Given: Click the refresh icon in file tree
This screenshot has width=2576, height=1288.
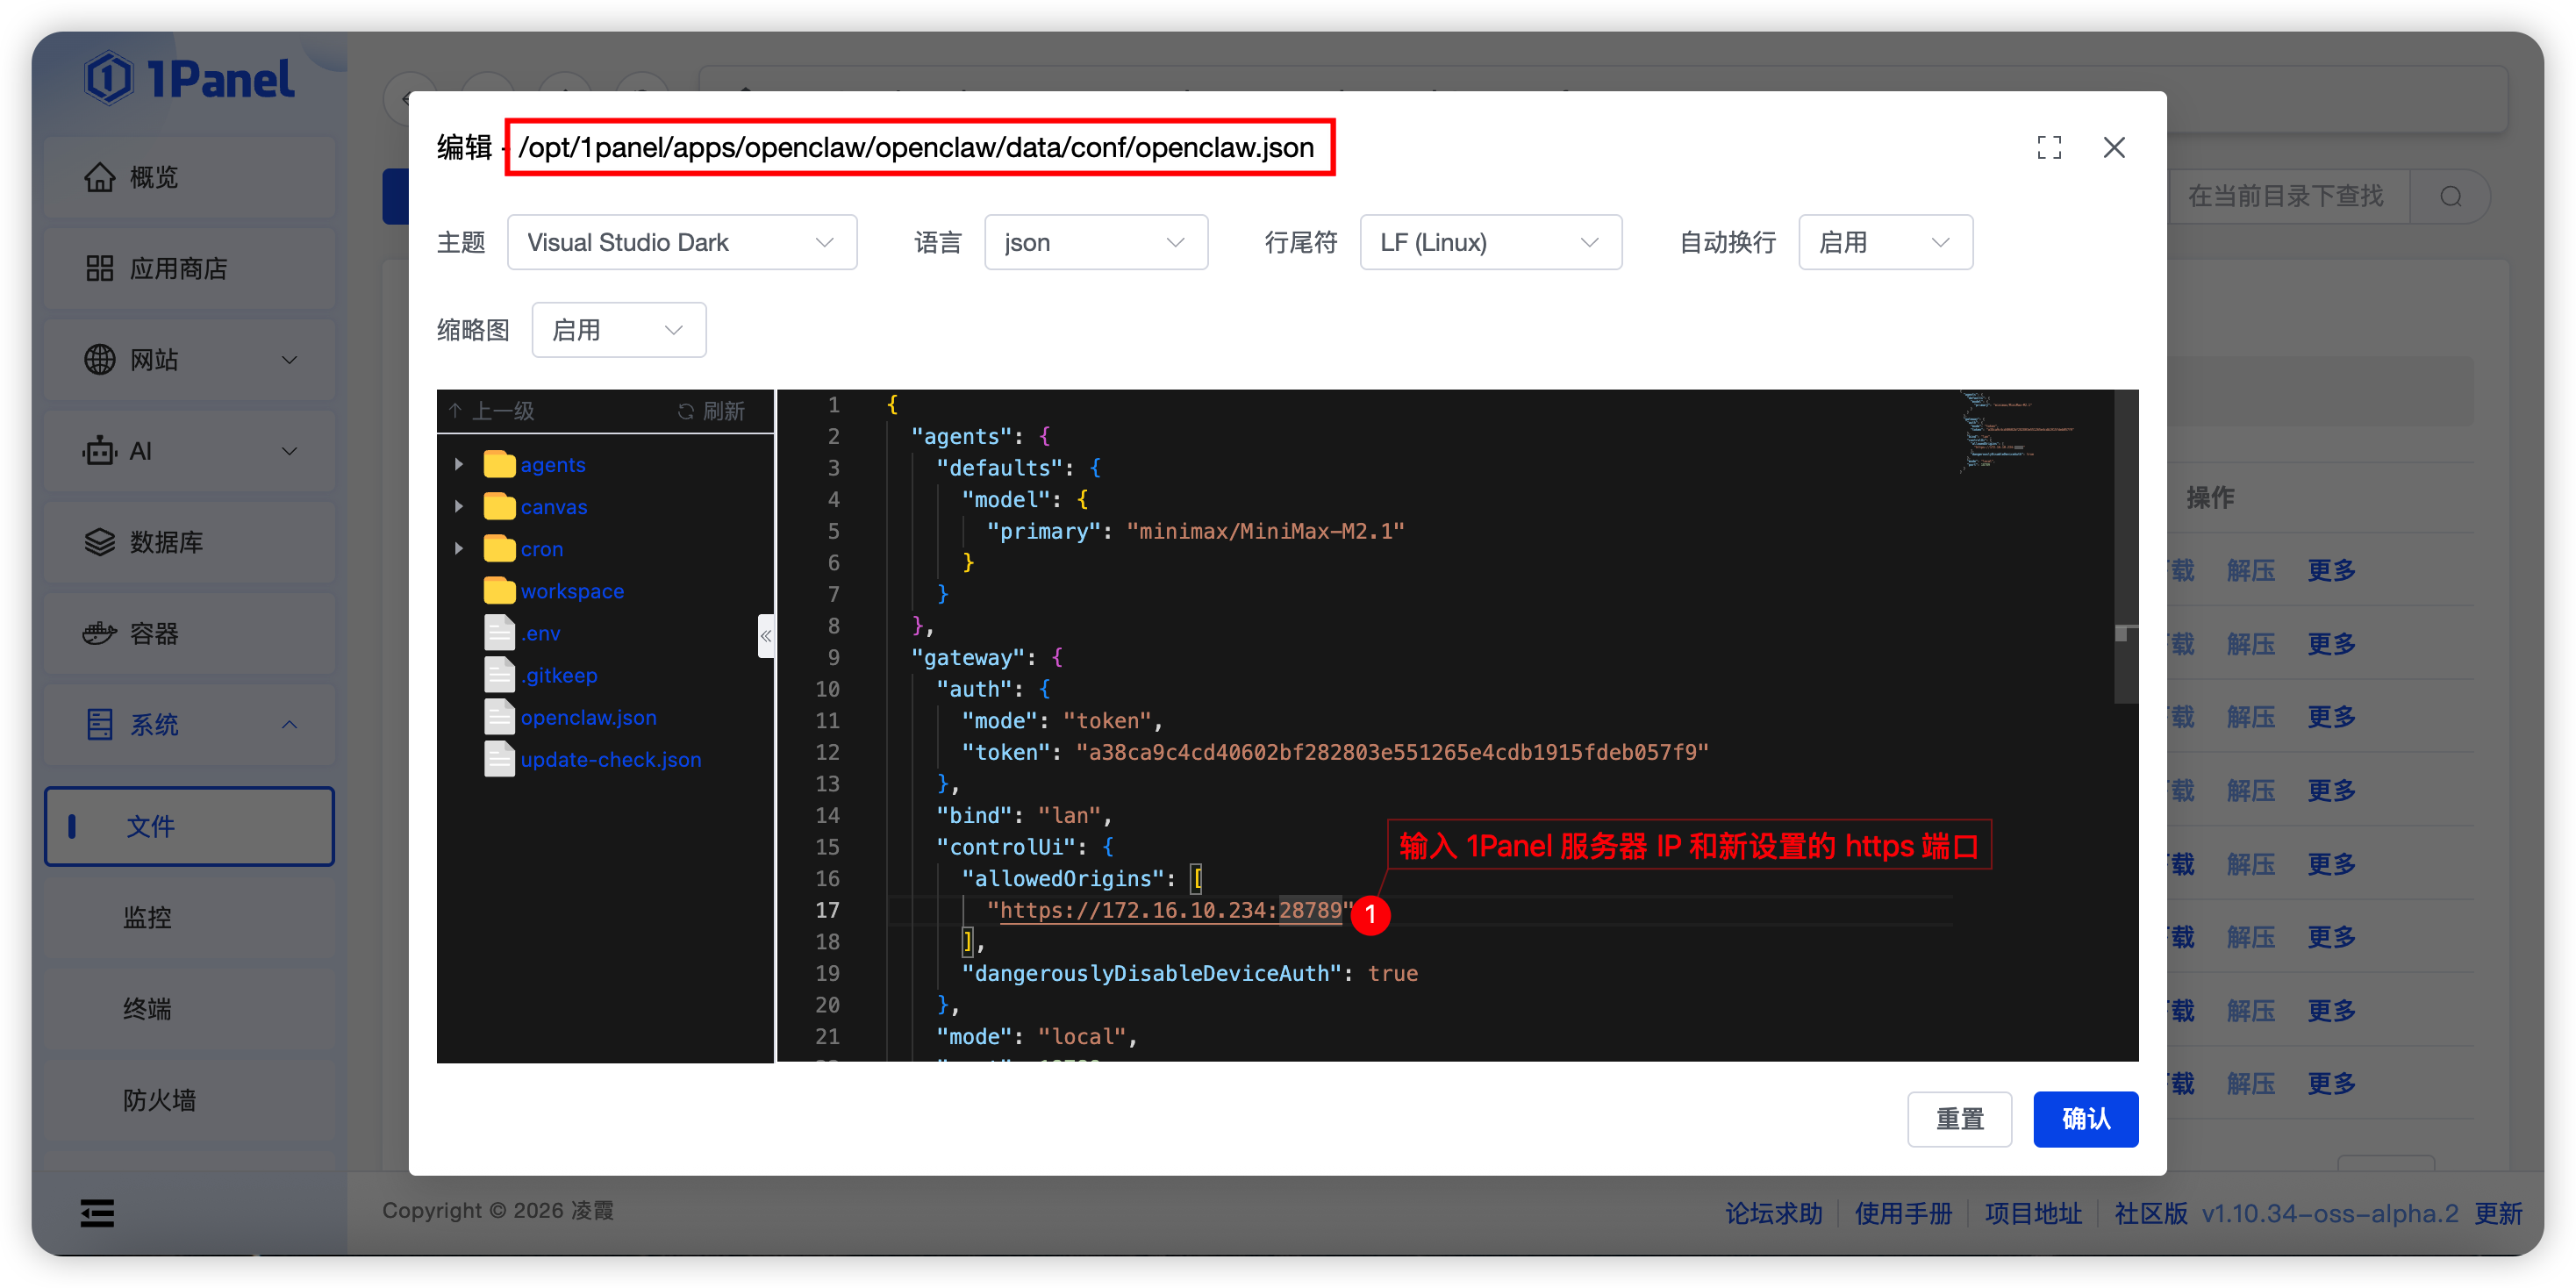Looking at the screenshot, I should click(x=686, y=411).
